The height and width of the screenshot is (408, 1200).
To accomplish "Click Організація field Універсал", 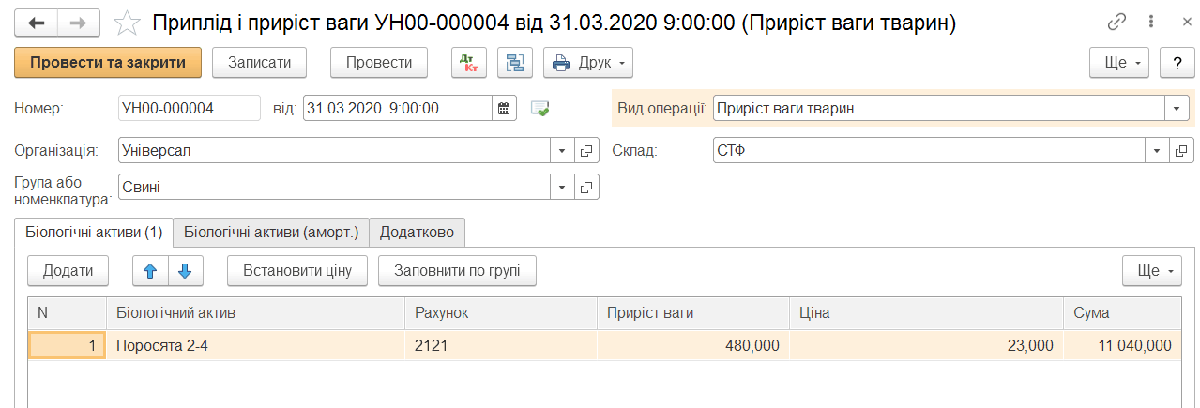I will pos(333,151).
